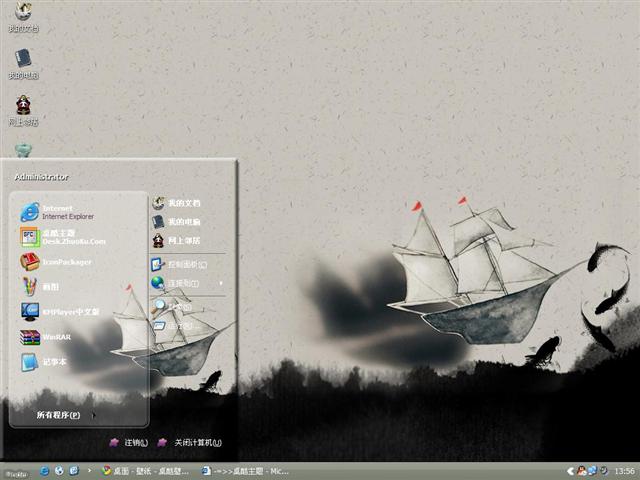Launch IconPackager from the Start menu
640x480 pixels.
click(56, 262)
